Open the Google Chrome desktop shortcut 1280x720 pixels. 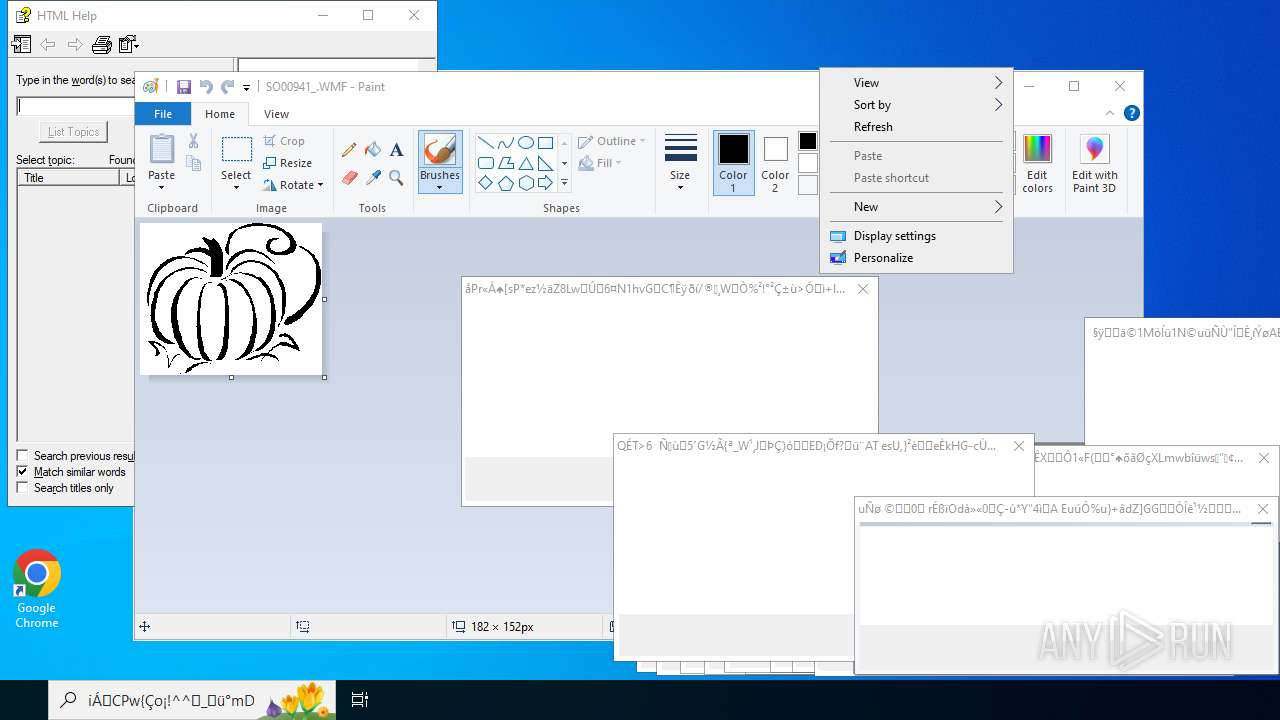coord(36,590)
